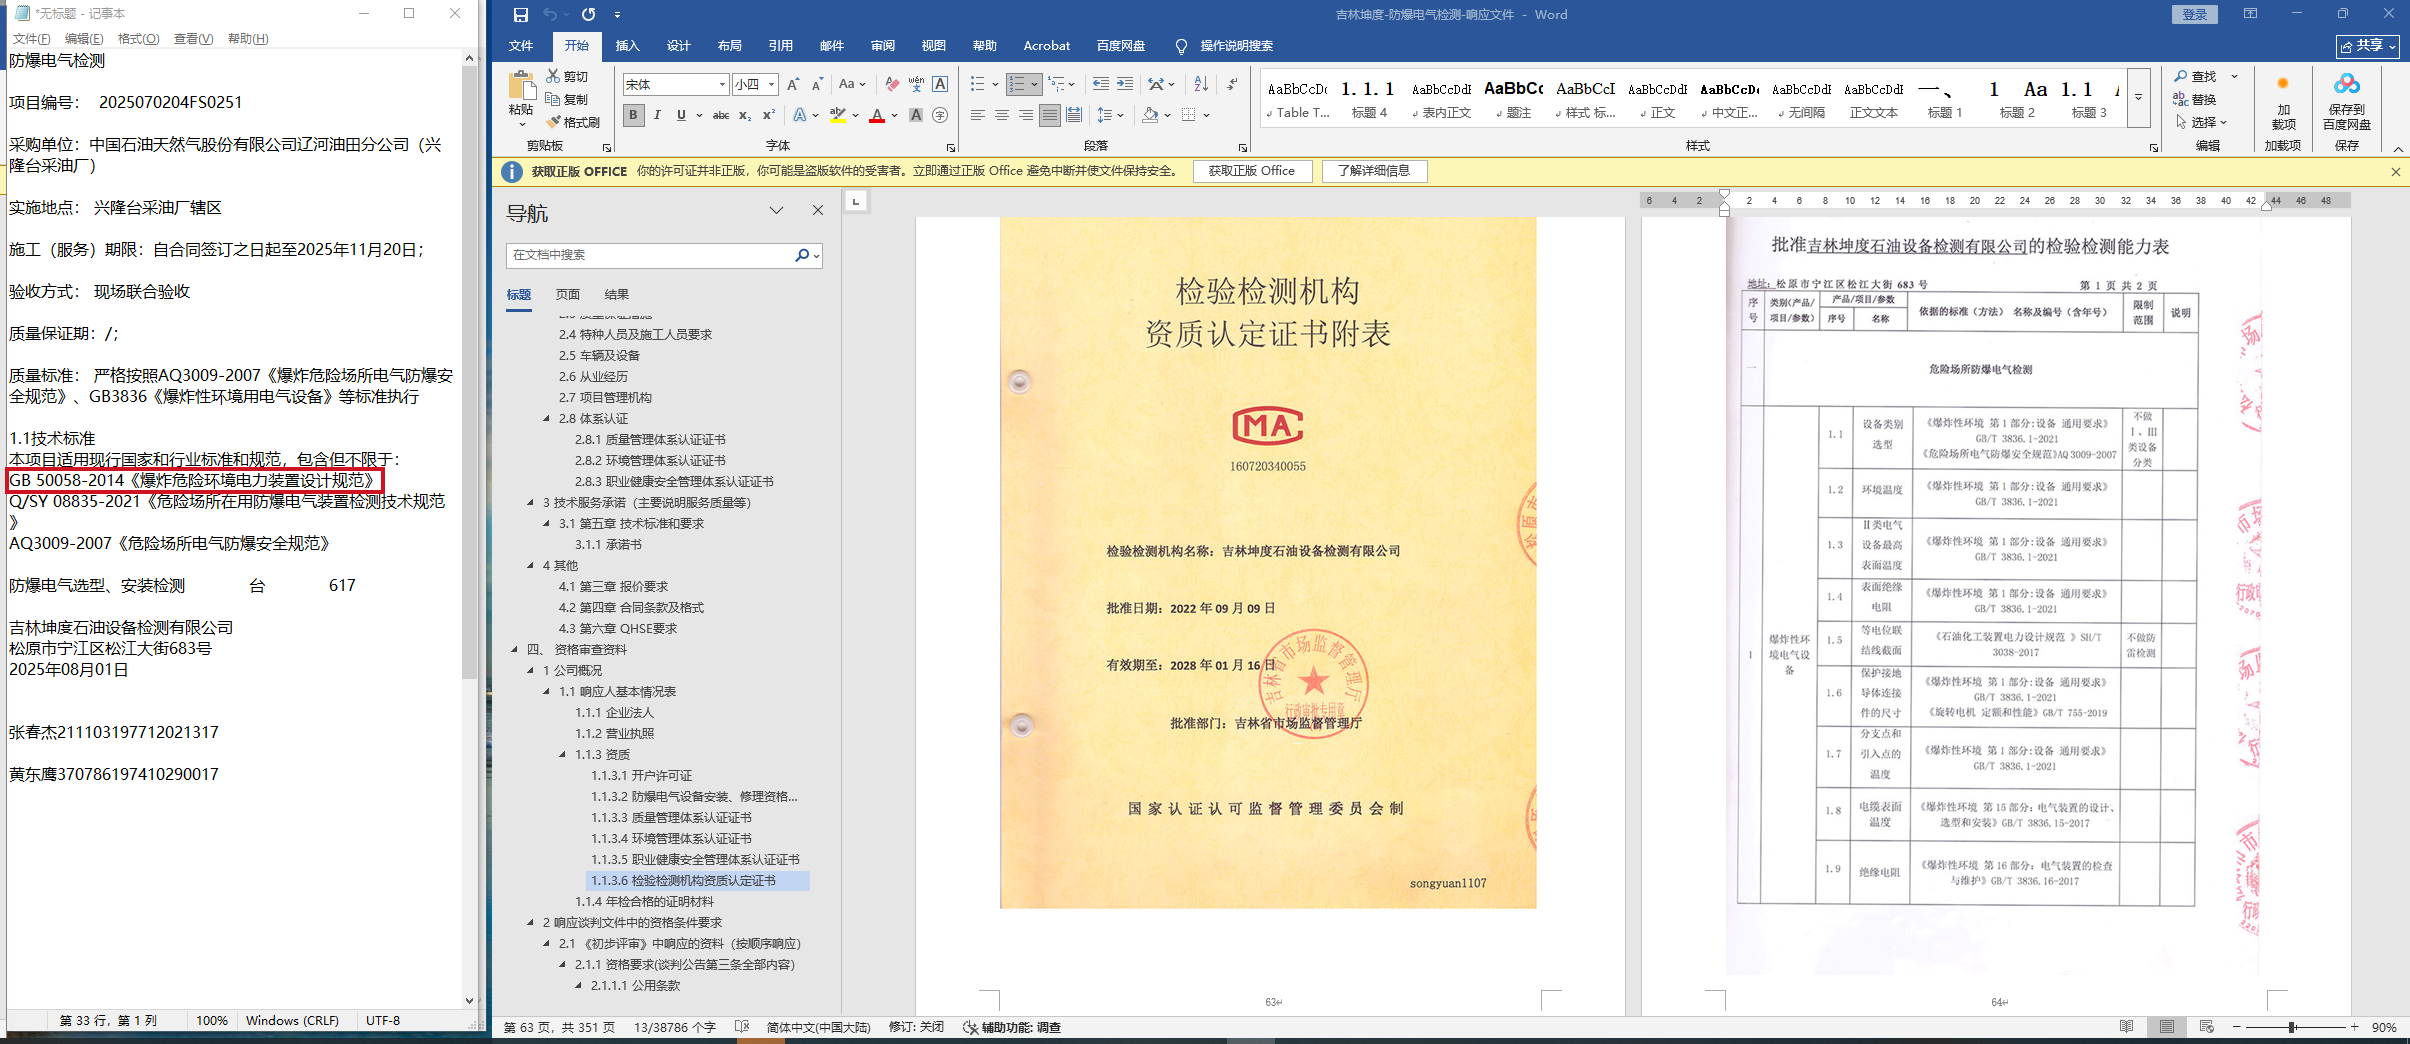
Task: Click Replace (替换) in editing group
Action: click(2194, 99)
